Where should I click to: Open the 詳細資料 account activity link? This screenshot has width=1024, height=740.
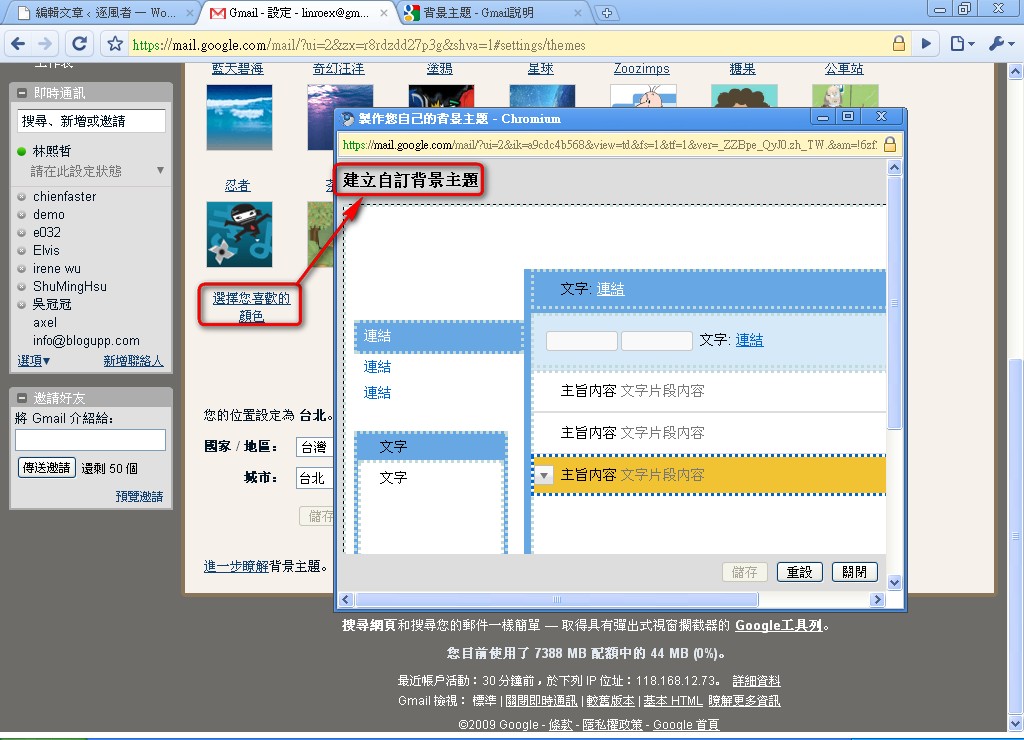[x=756, y=681]
